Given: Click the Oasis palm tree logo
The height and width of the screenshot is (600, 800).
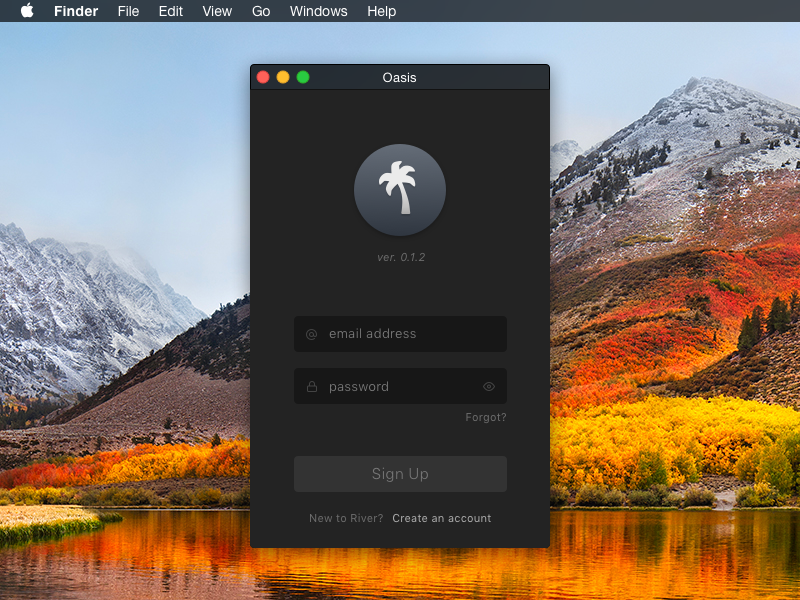Looking at the screenshot, I should point(400,190).
